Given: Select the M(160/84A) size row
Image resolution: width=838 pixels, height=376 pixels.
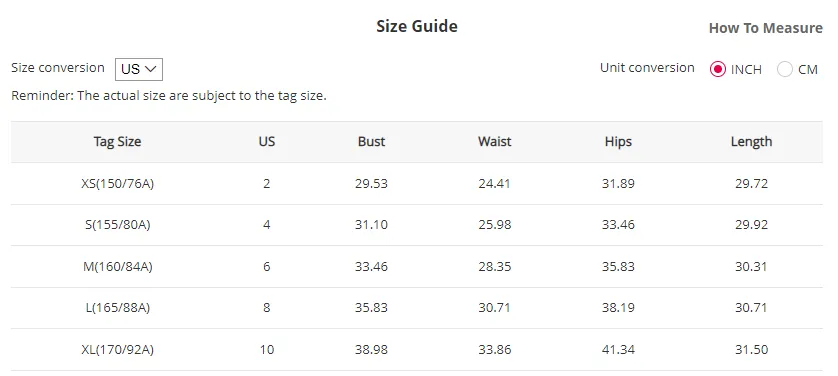Looking at the screenshot, I should (x=417, y=267).
